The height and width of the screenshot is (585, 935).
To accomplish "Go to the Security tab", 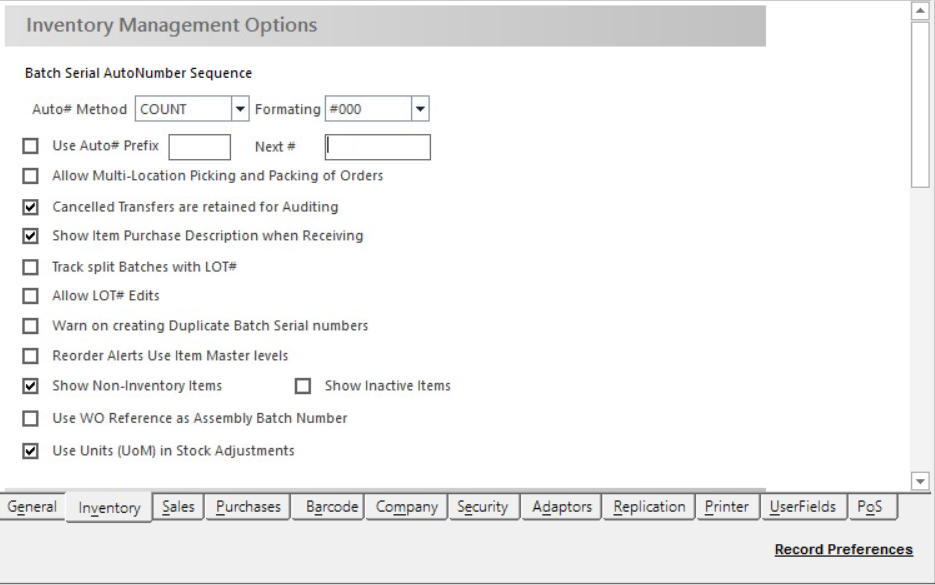I will 482,507.
